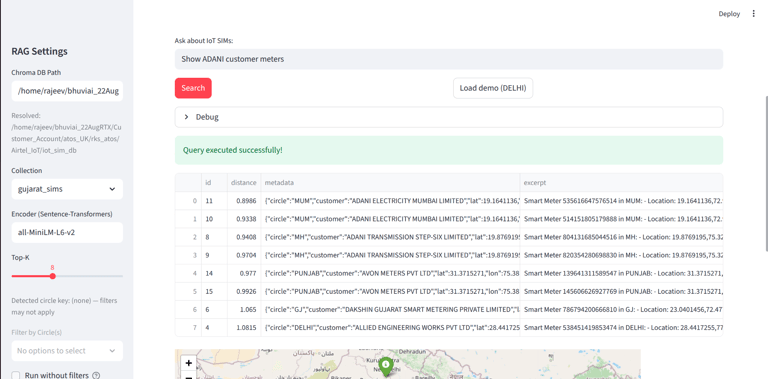
Task: Click the green map marker pin
Action: (386, 366)
